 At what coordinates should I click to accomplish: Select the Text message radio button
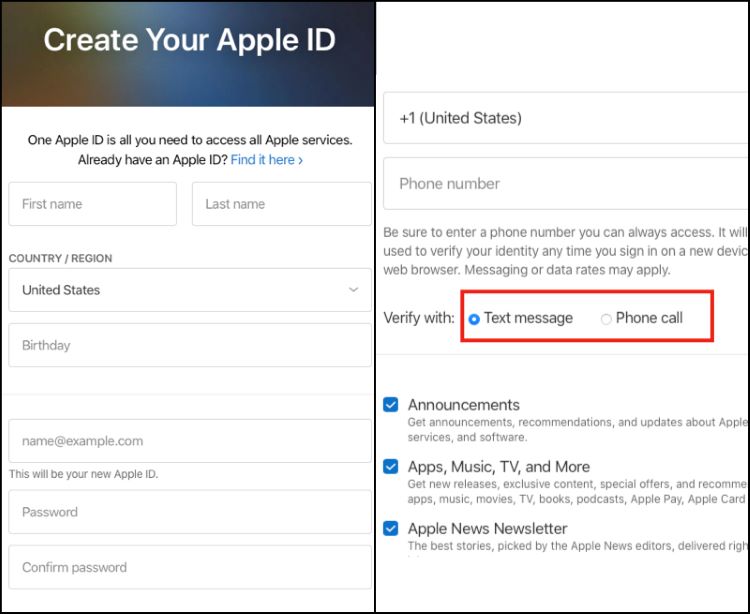(474, 319)
